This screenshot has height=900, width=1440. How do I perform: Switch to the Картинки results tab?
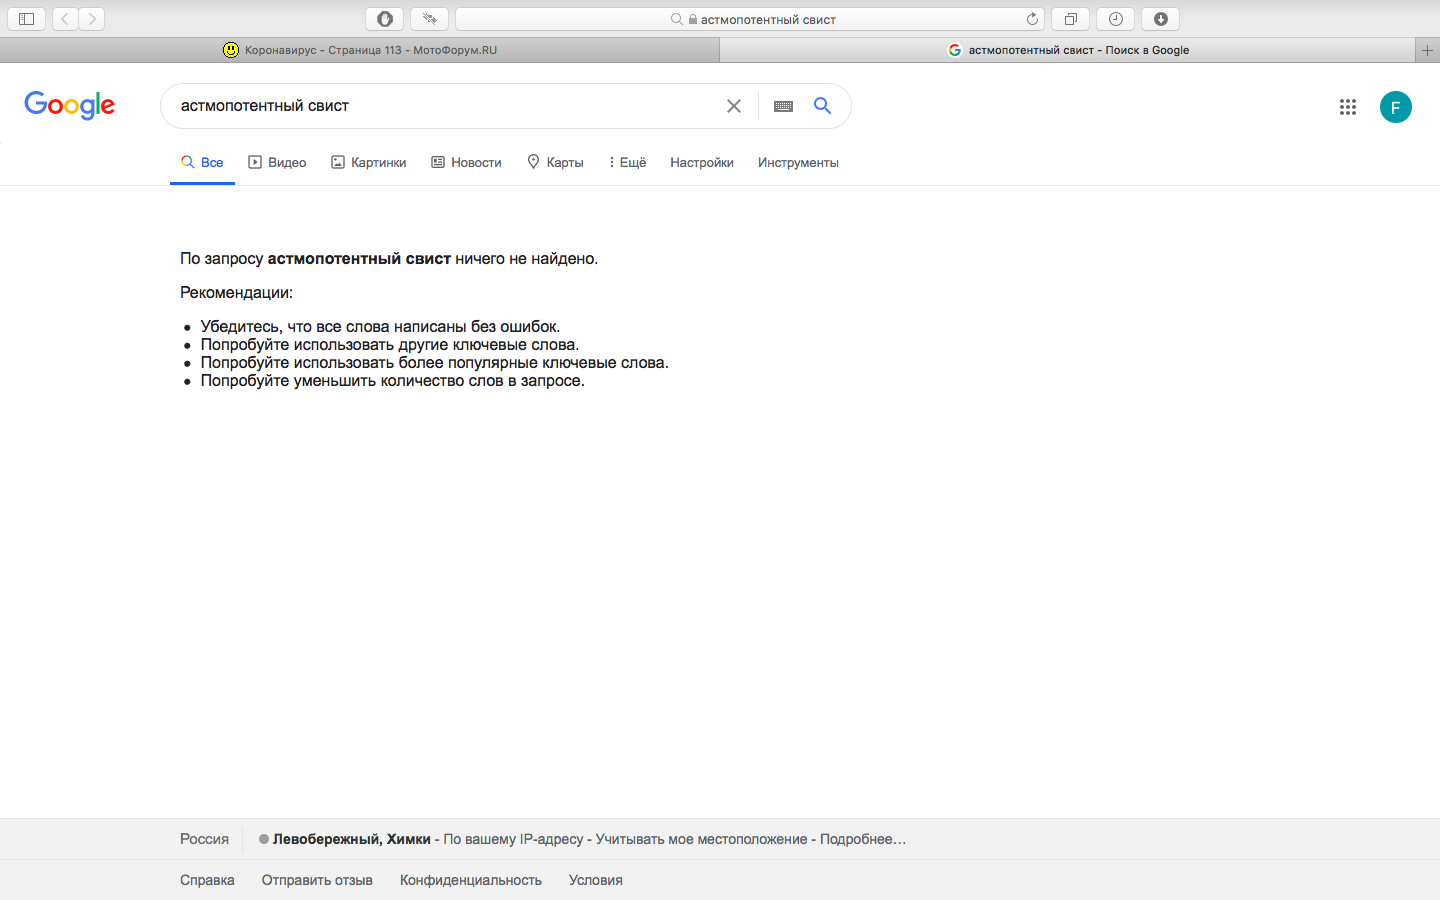click(368, 162)
